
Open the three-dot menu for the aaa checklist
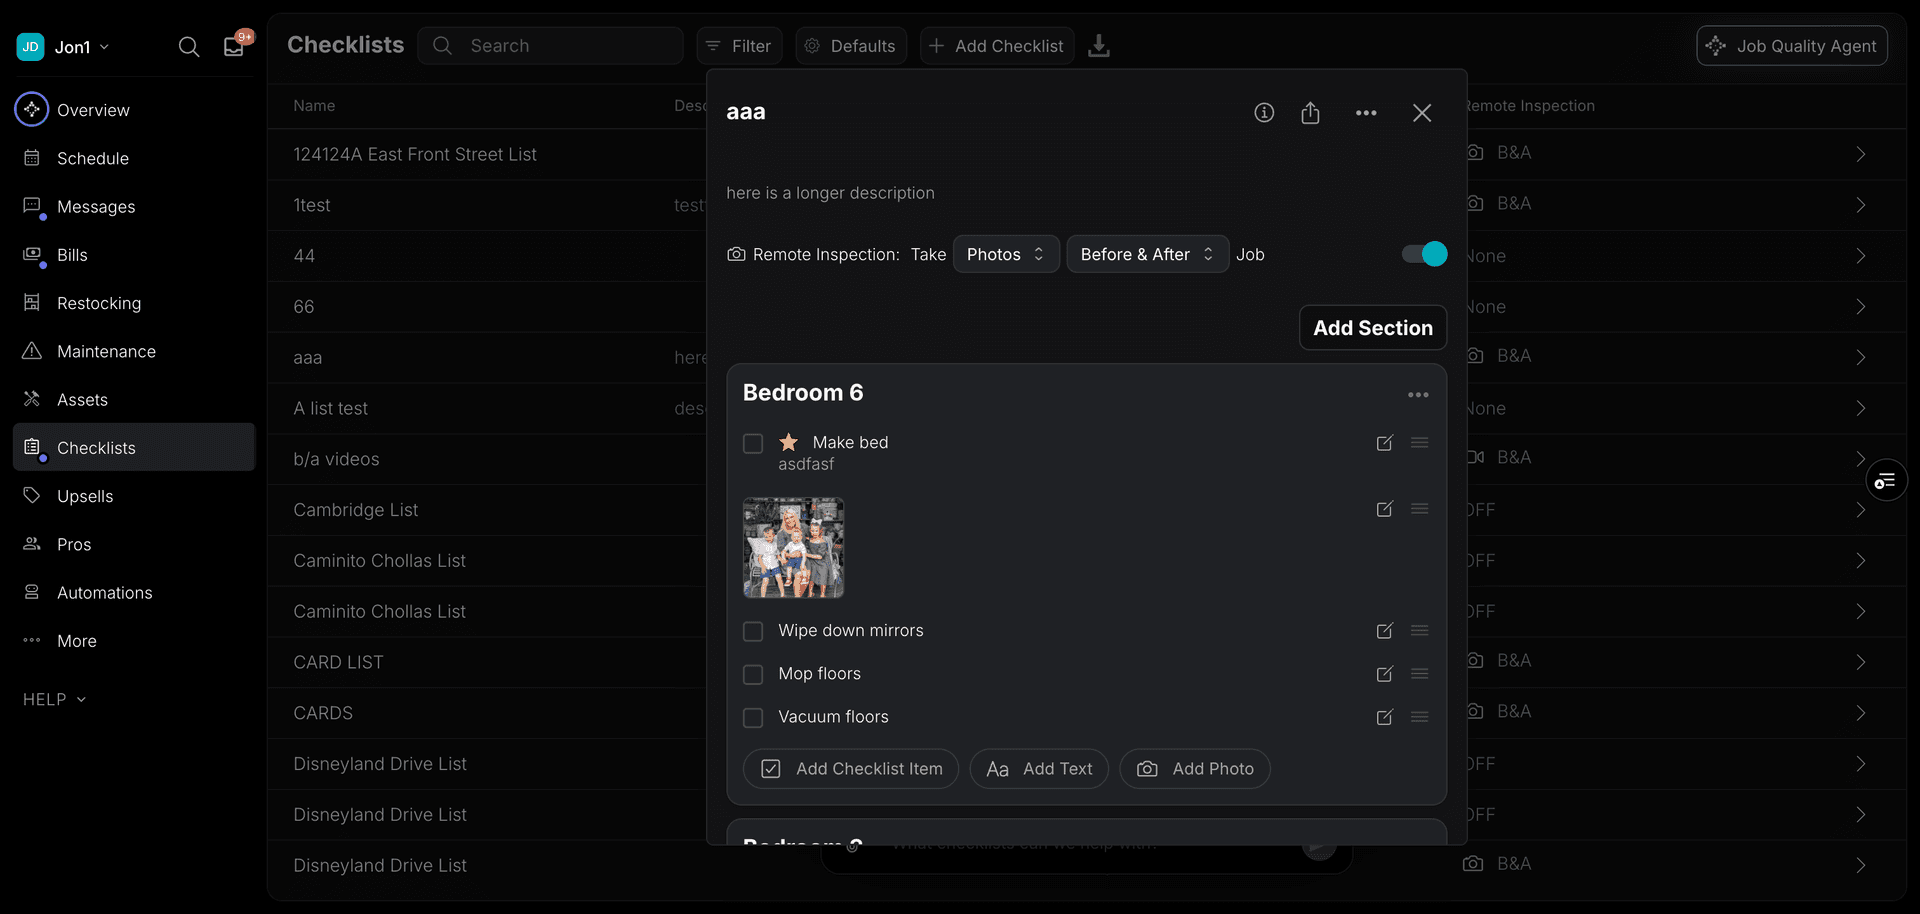[1367, 113]
